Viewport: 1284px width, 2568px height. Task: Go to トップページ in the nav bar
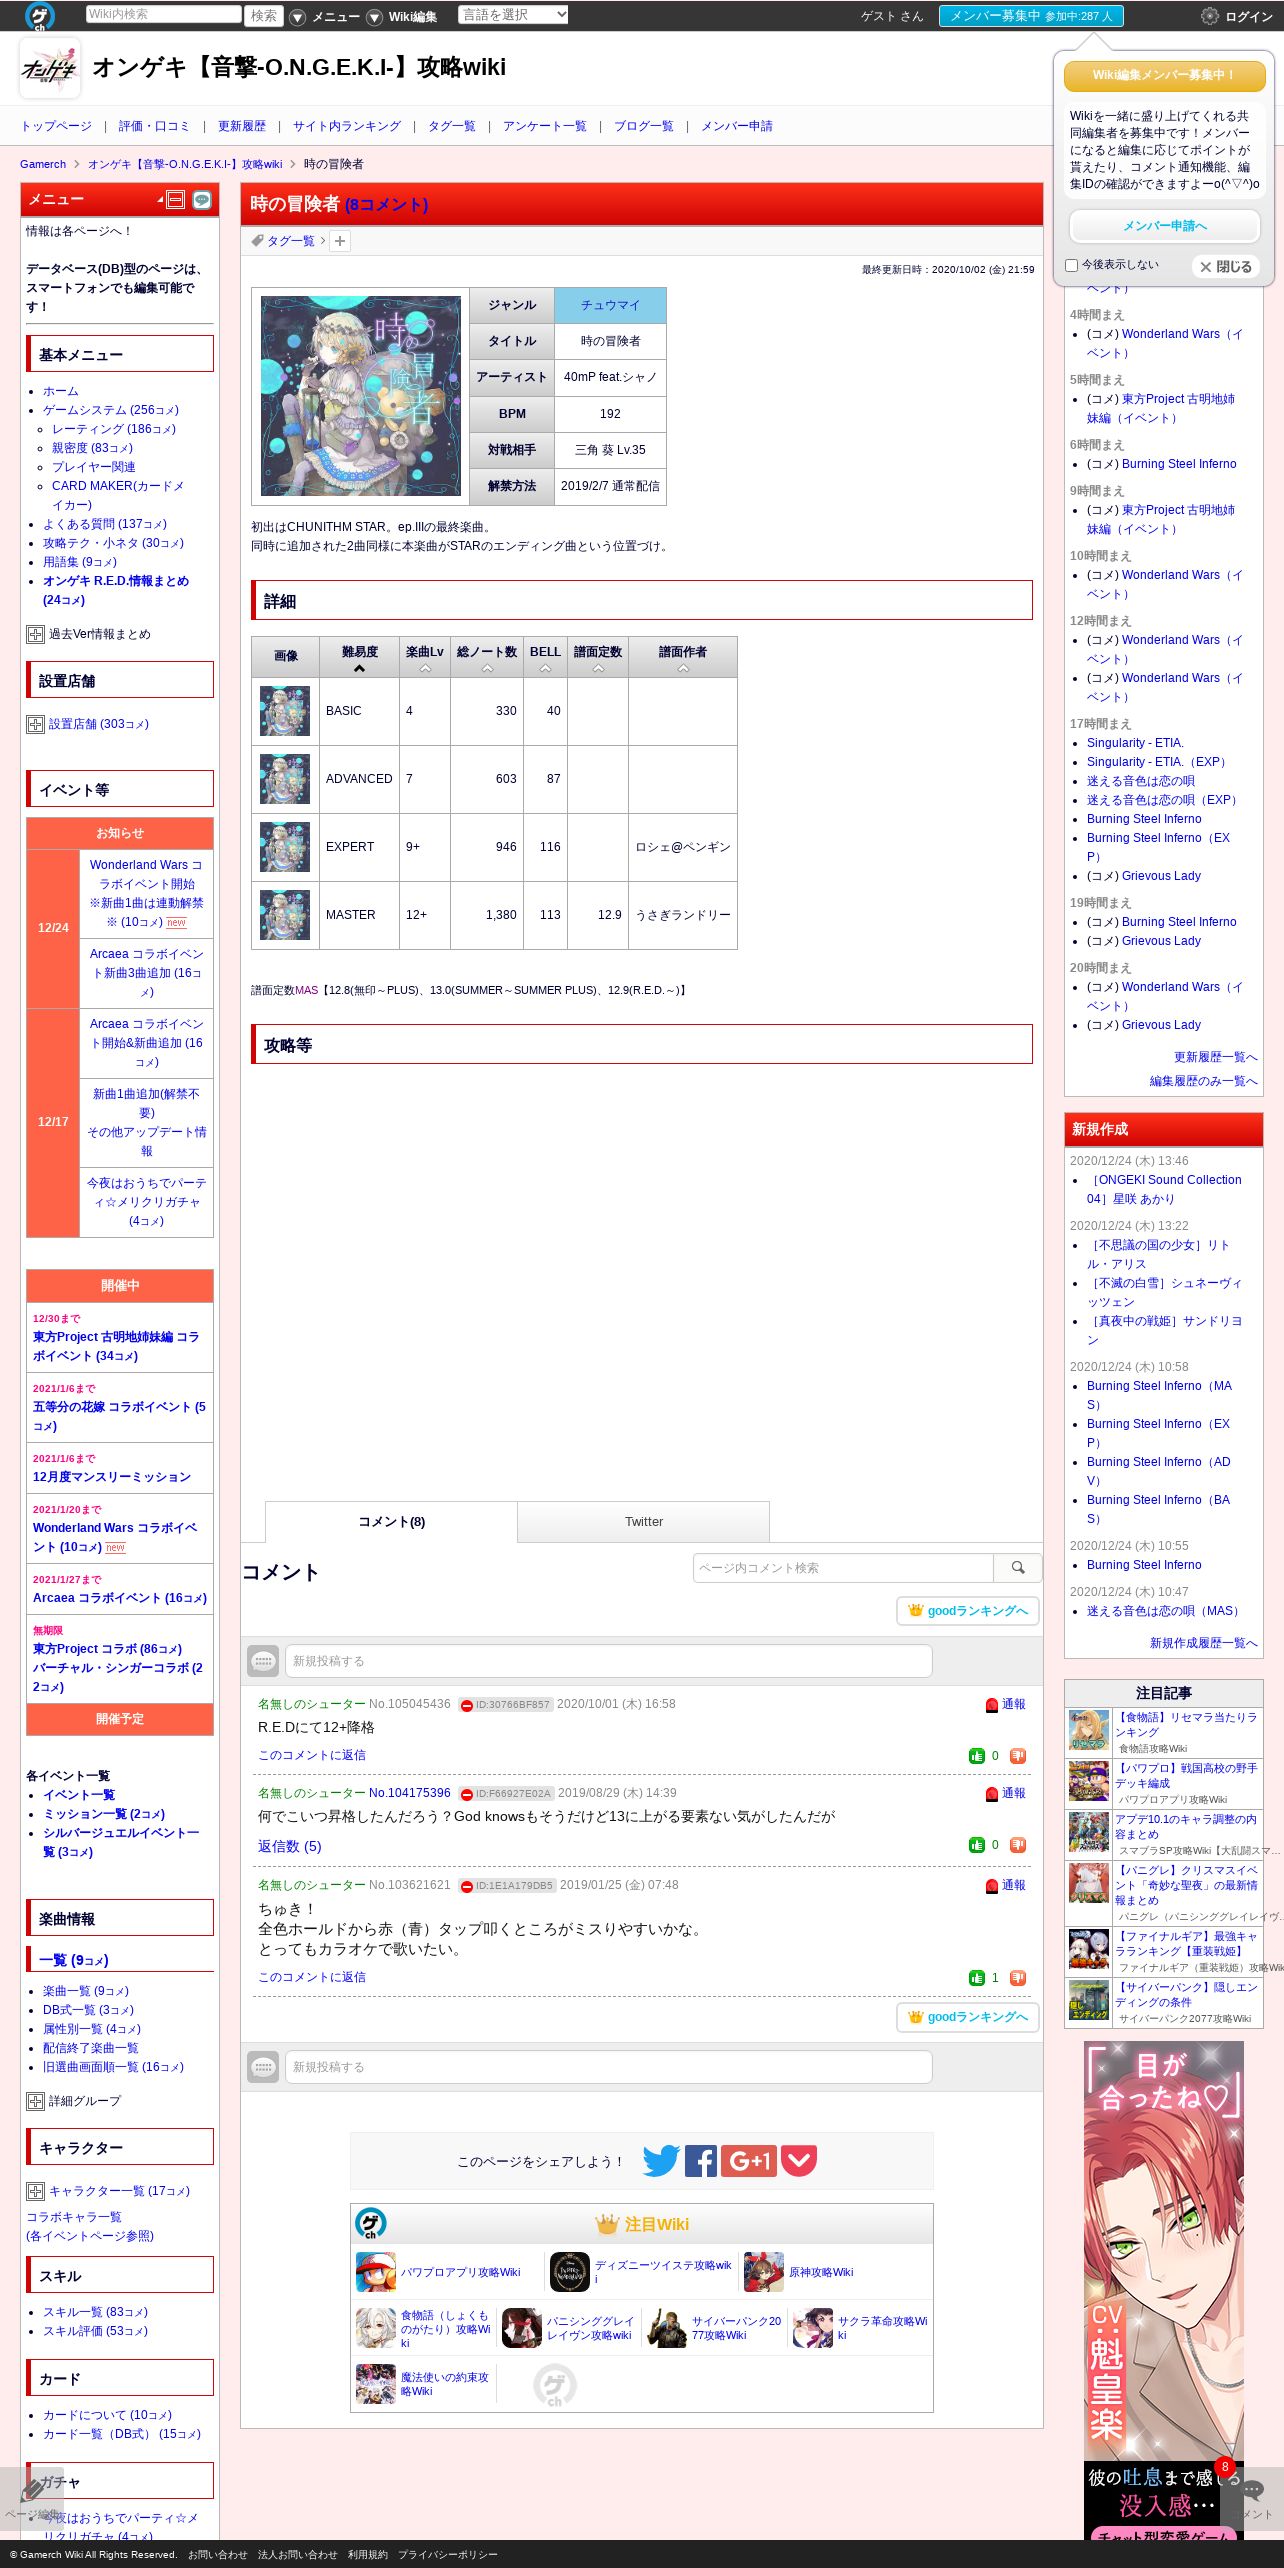56,126
